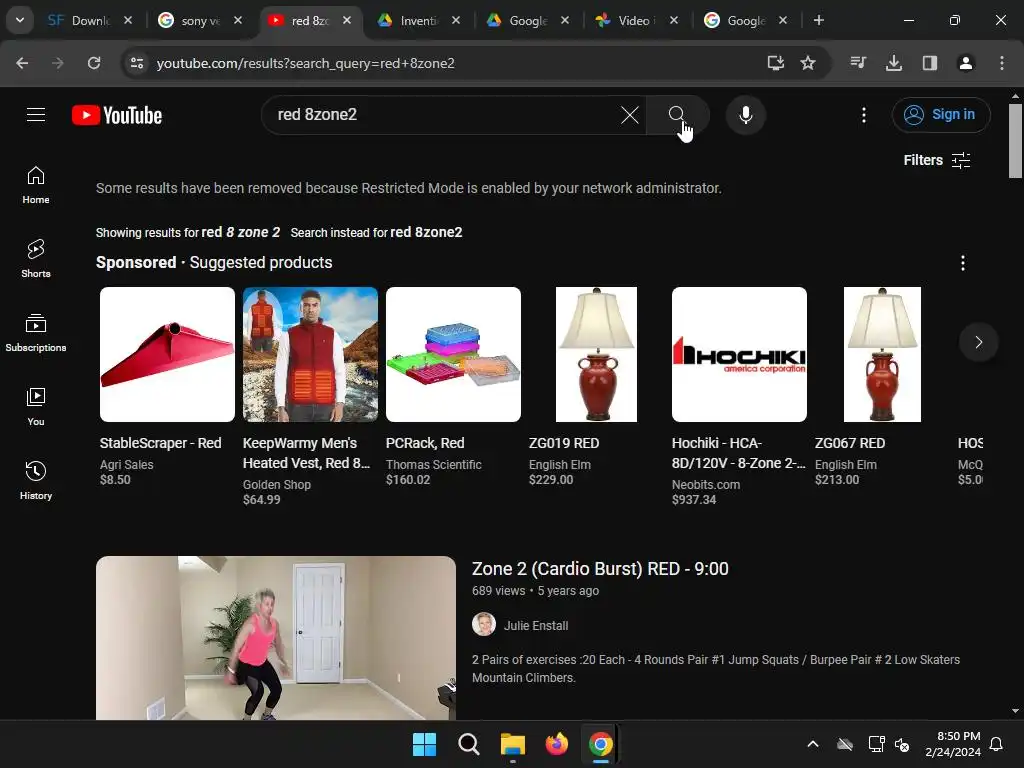Click Sign in button
1024x768 pixels.
(x=941, y=115)
